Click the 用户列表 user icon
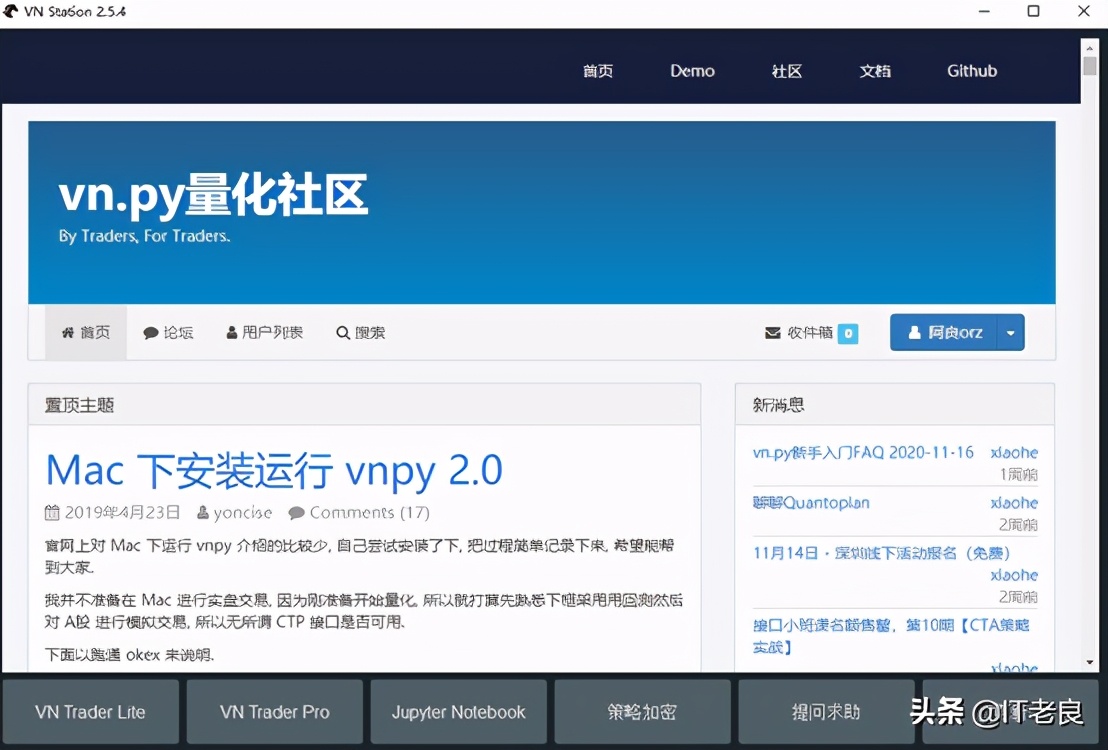 [x=232, y=332]
